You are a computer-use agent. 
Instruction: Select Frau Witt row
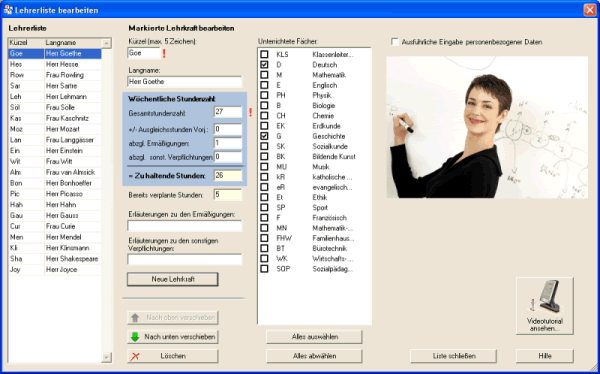55,162
